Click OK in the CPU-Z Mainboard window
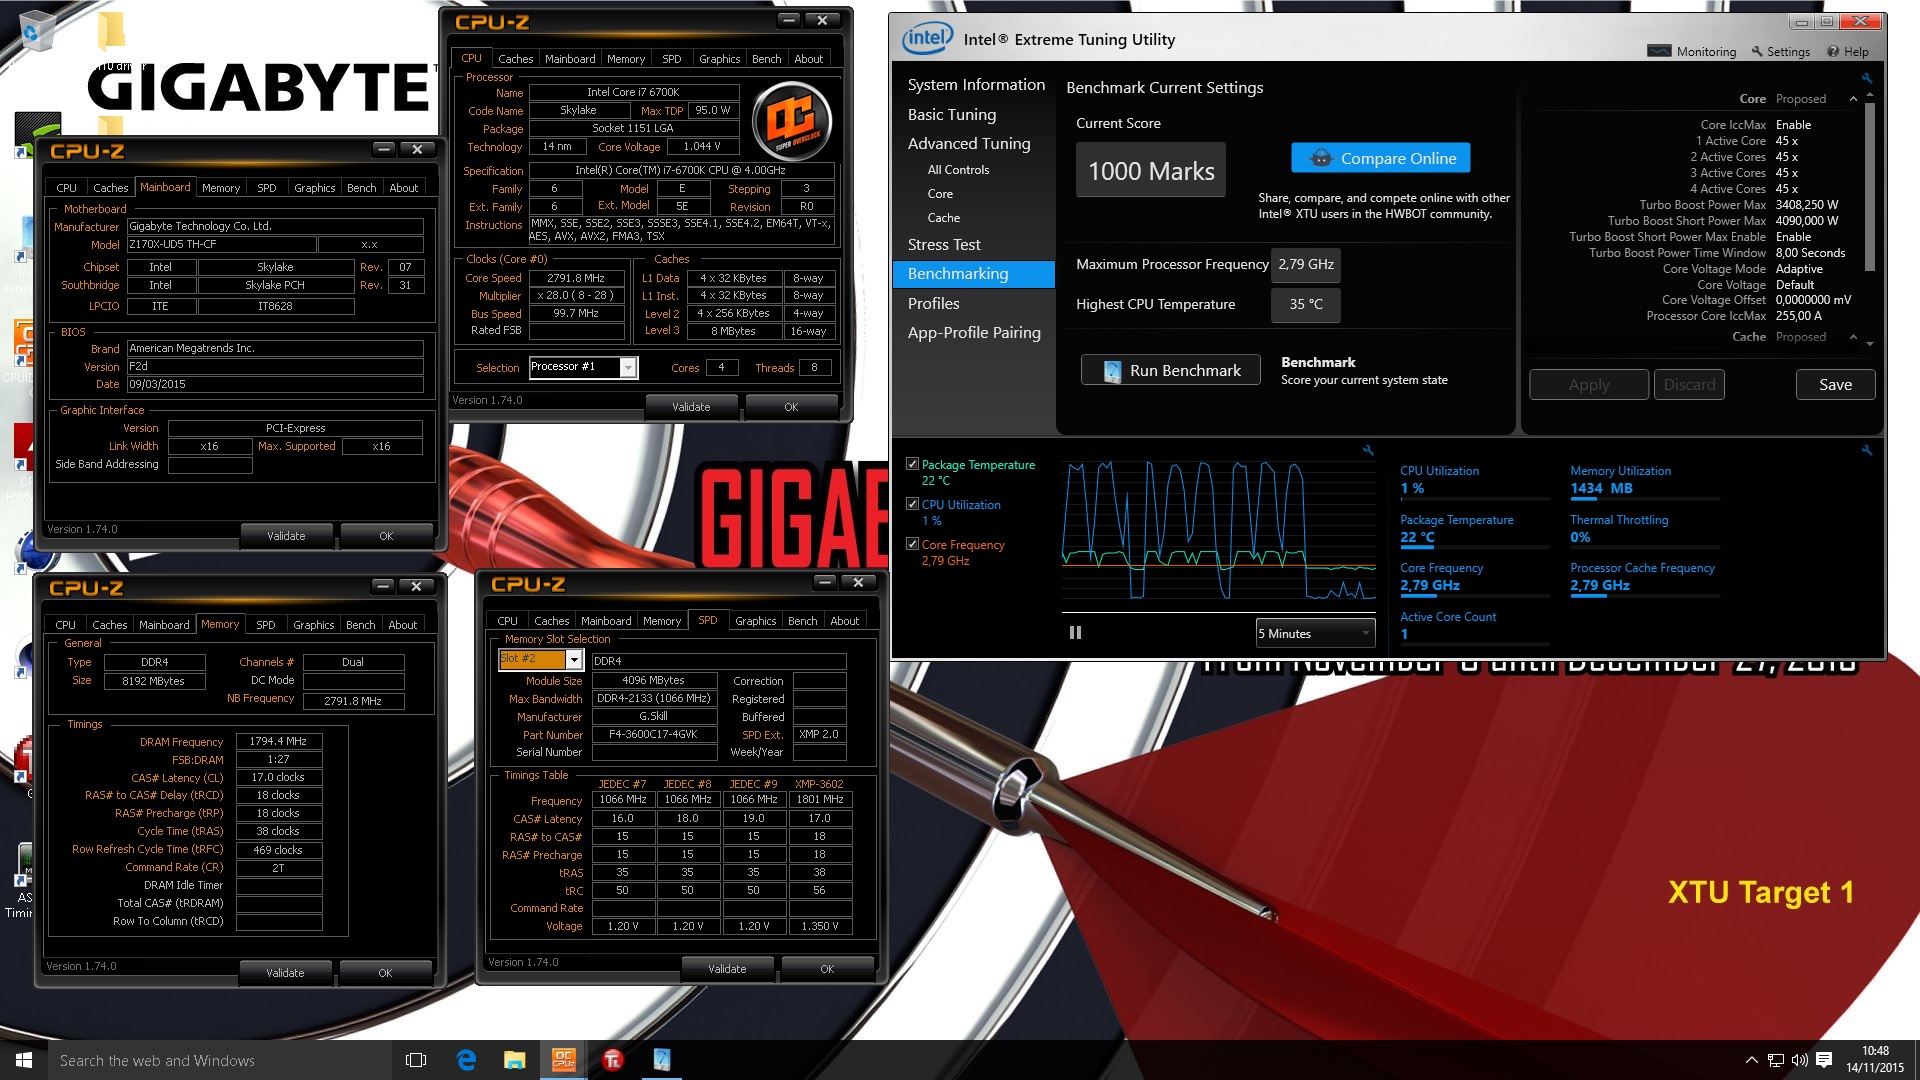 tap(386, 536)
